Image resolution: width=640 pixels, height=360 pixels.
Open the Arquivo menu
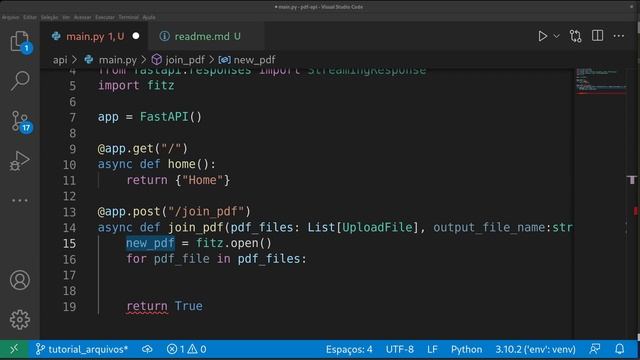10,17
